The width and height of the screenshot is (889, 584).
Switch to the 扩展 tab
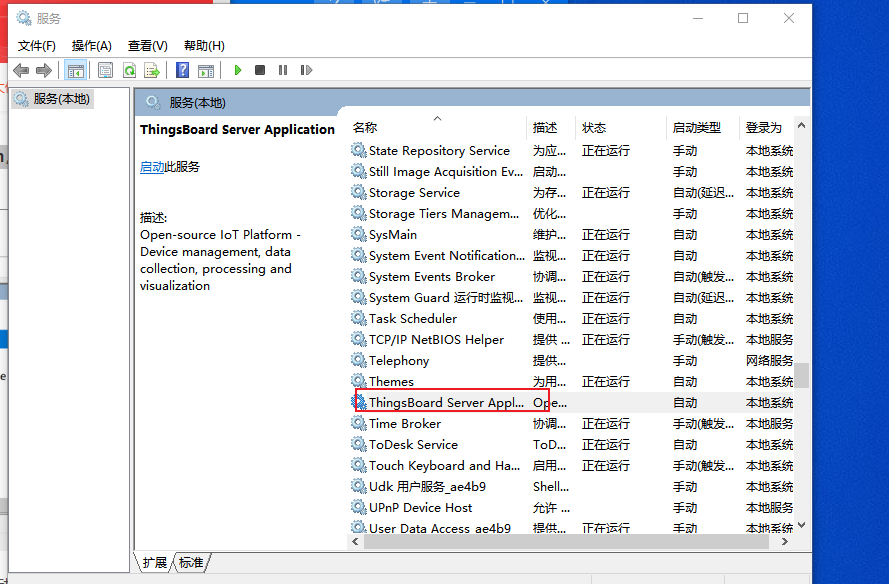(154, 563)
